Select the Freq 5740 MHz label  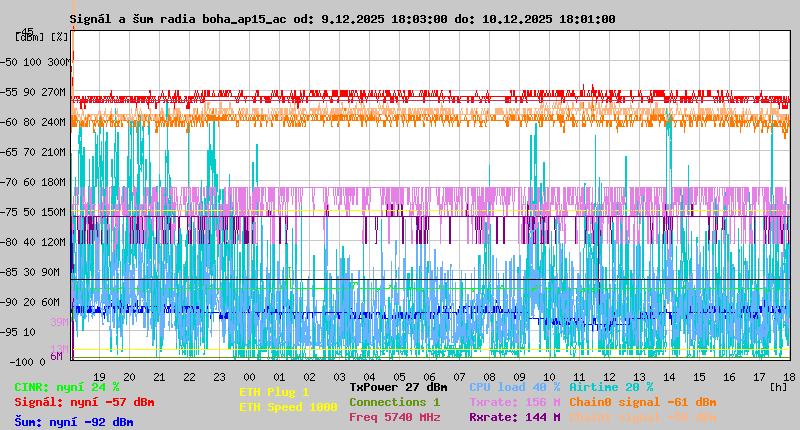(x=394, y=417)
